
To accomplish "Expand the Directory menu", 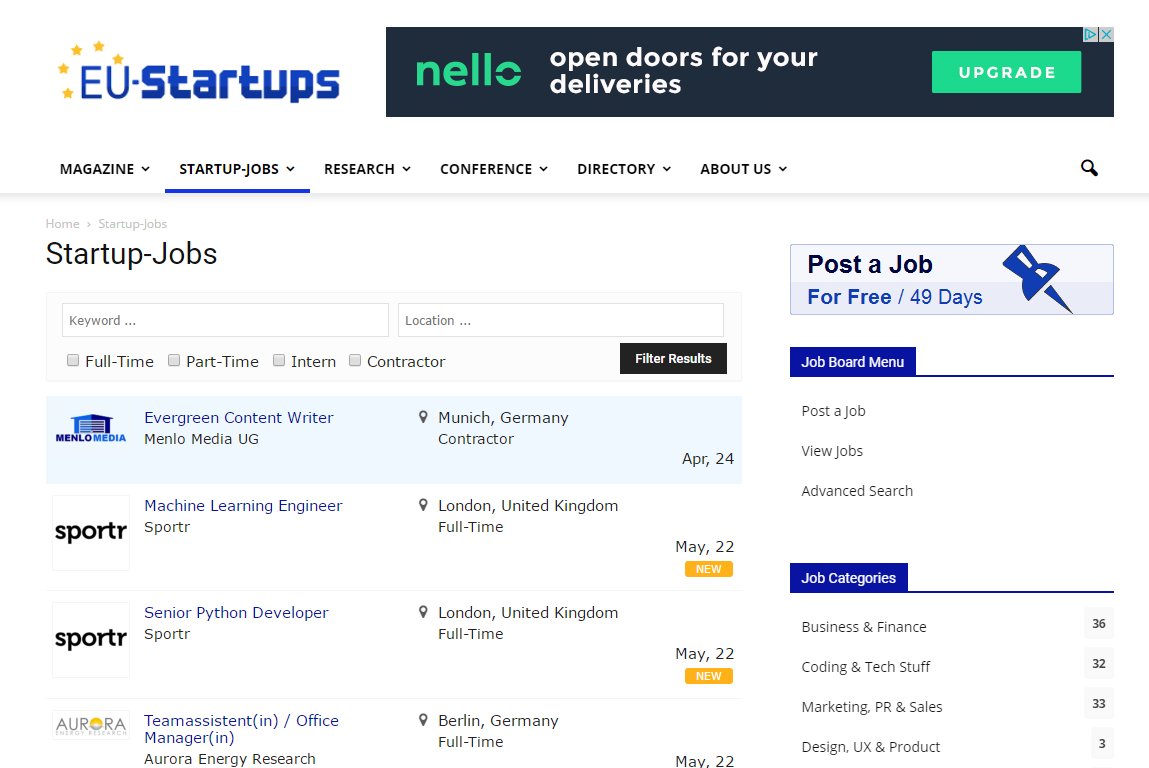I will [624, 169].
